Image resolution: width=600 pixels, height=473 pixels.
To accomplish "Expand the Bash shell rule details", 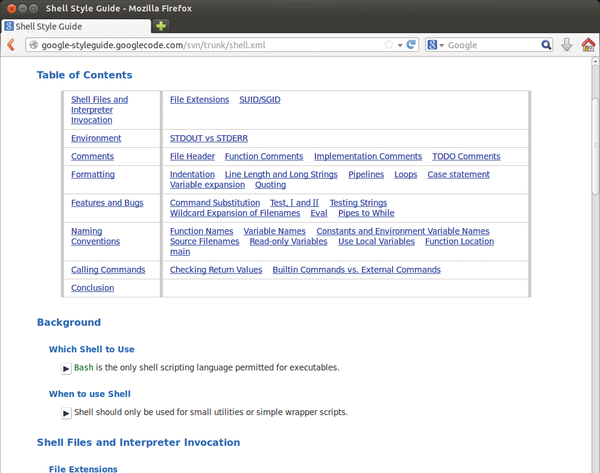I will (66, 368).
